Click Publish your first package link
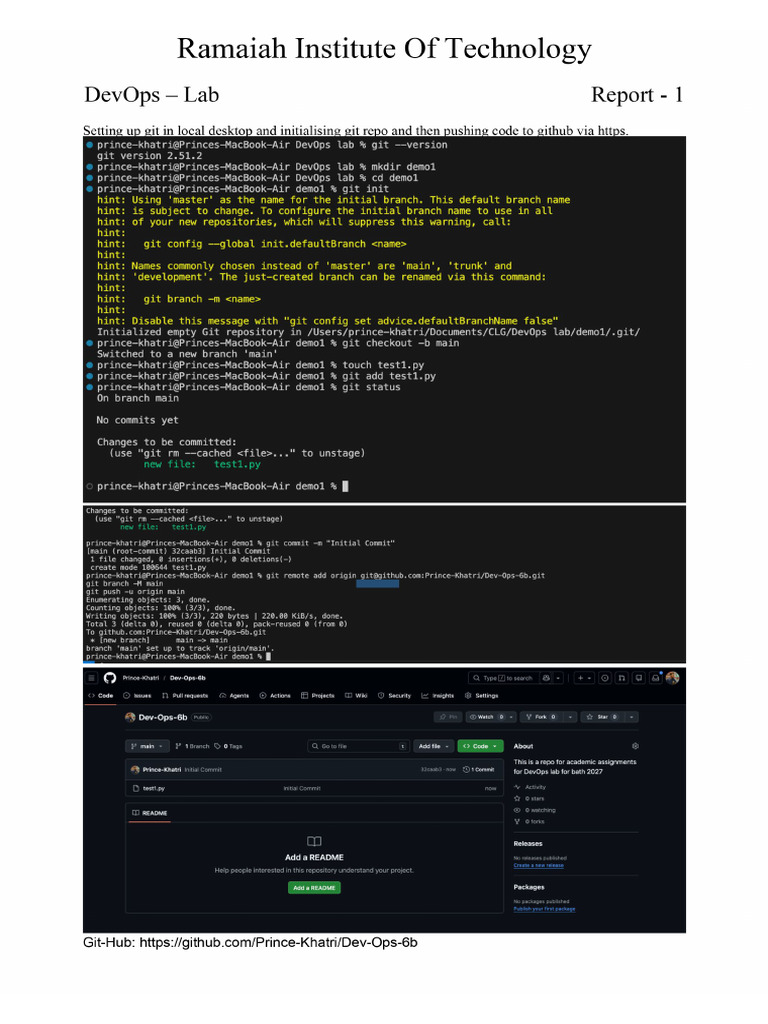768x1024 pixels. (x=544, y=908)
